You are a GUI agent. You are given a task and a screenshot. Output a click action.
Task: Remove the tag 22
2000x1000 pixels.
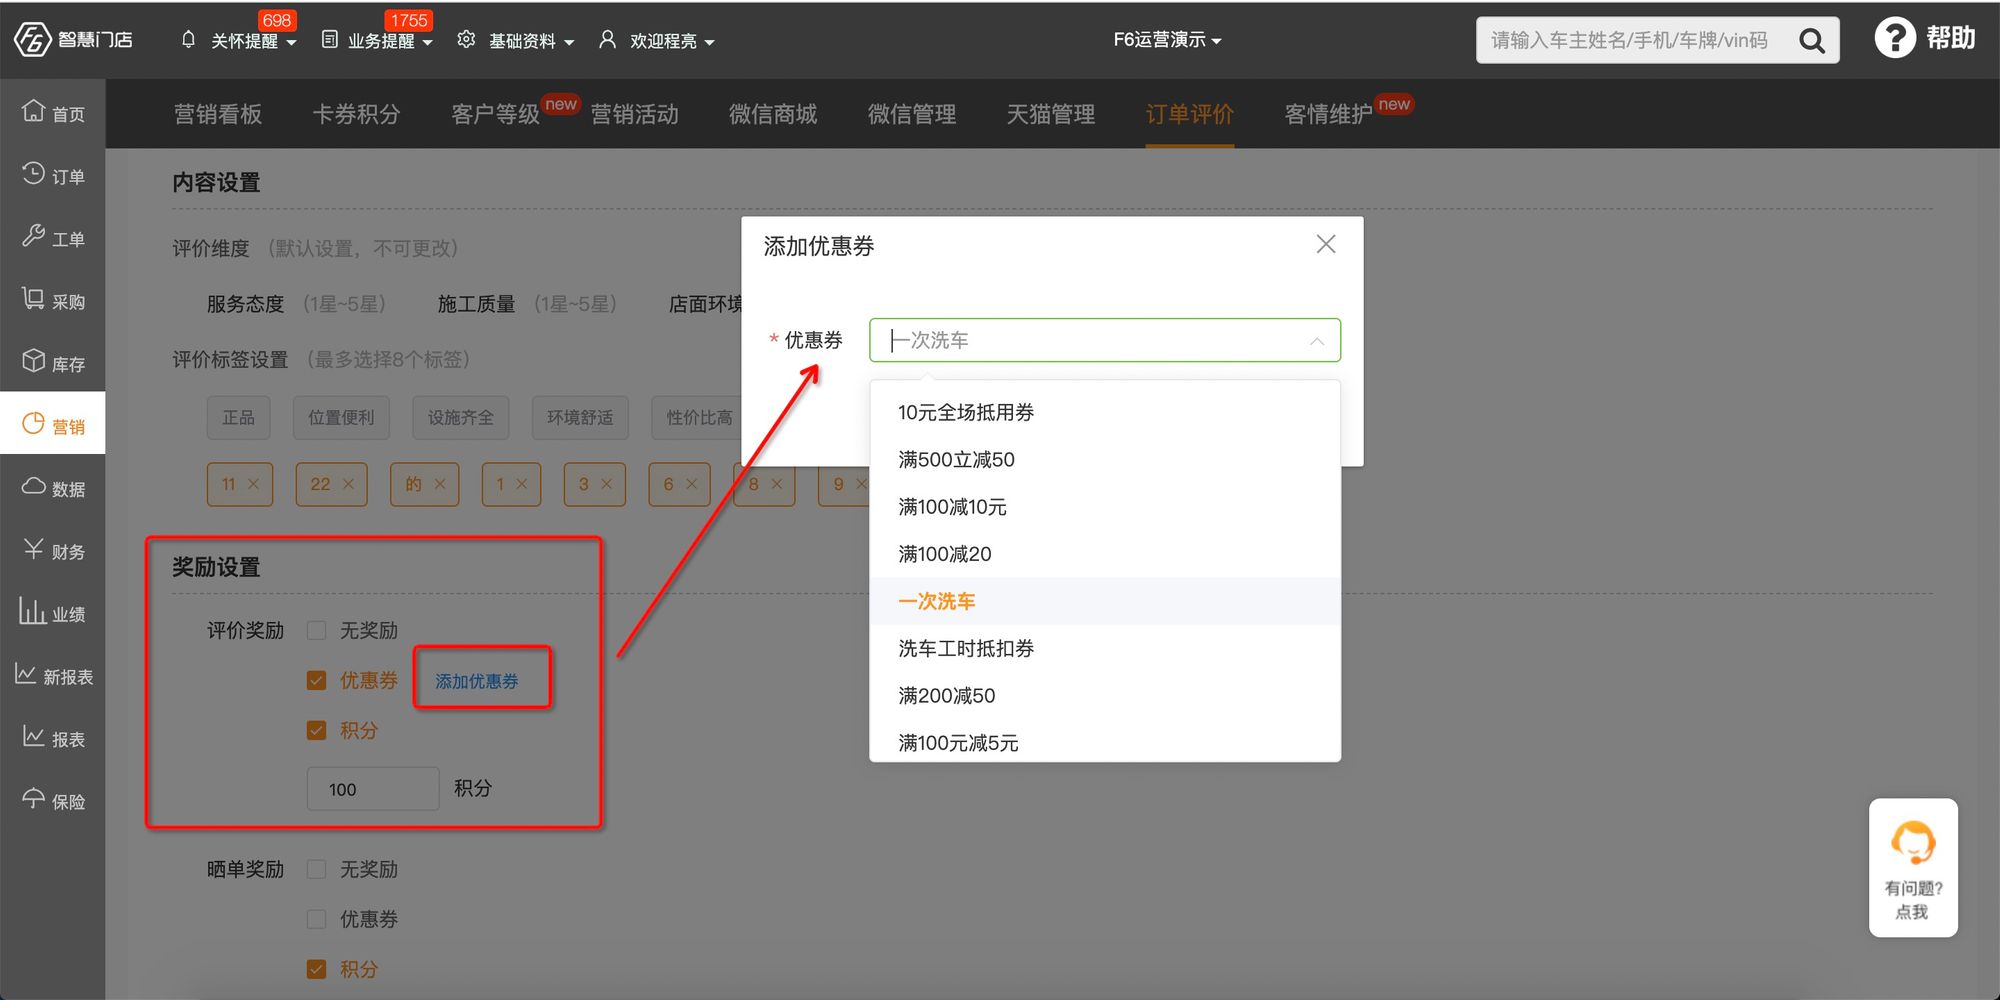pos(348,484)
